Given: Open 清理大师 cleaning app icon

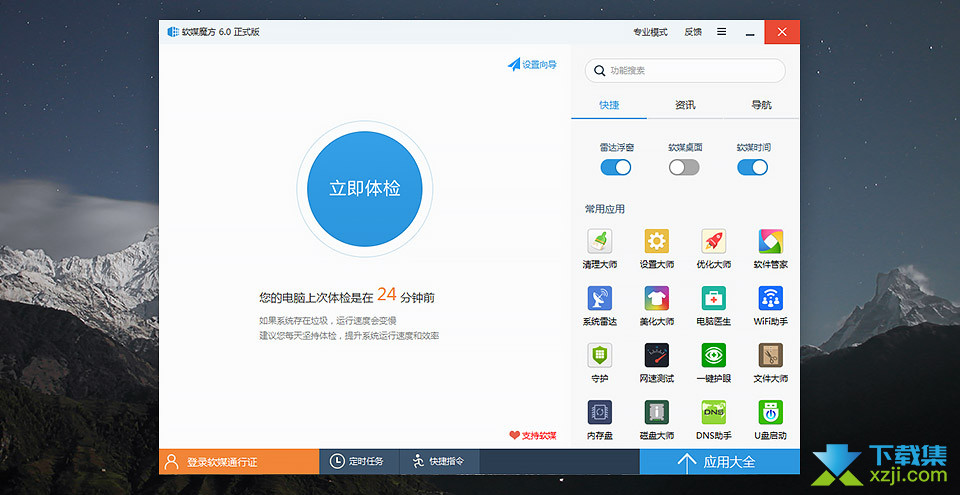Looking at the screenshot, I should pyautogui.click(x=599, y=241).
